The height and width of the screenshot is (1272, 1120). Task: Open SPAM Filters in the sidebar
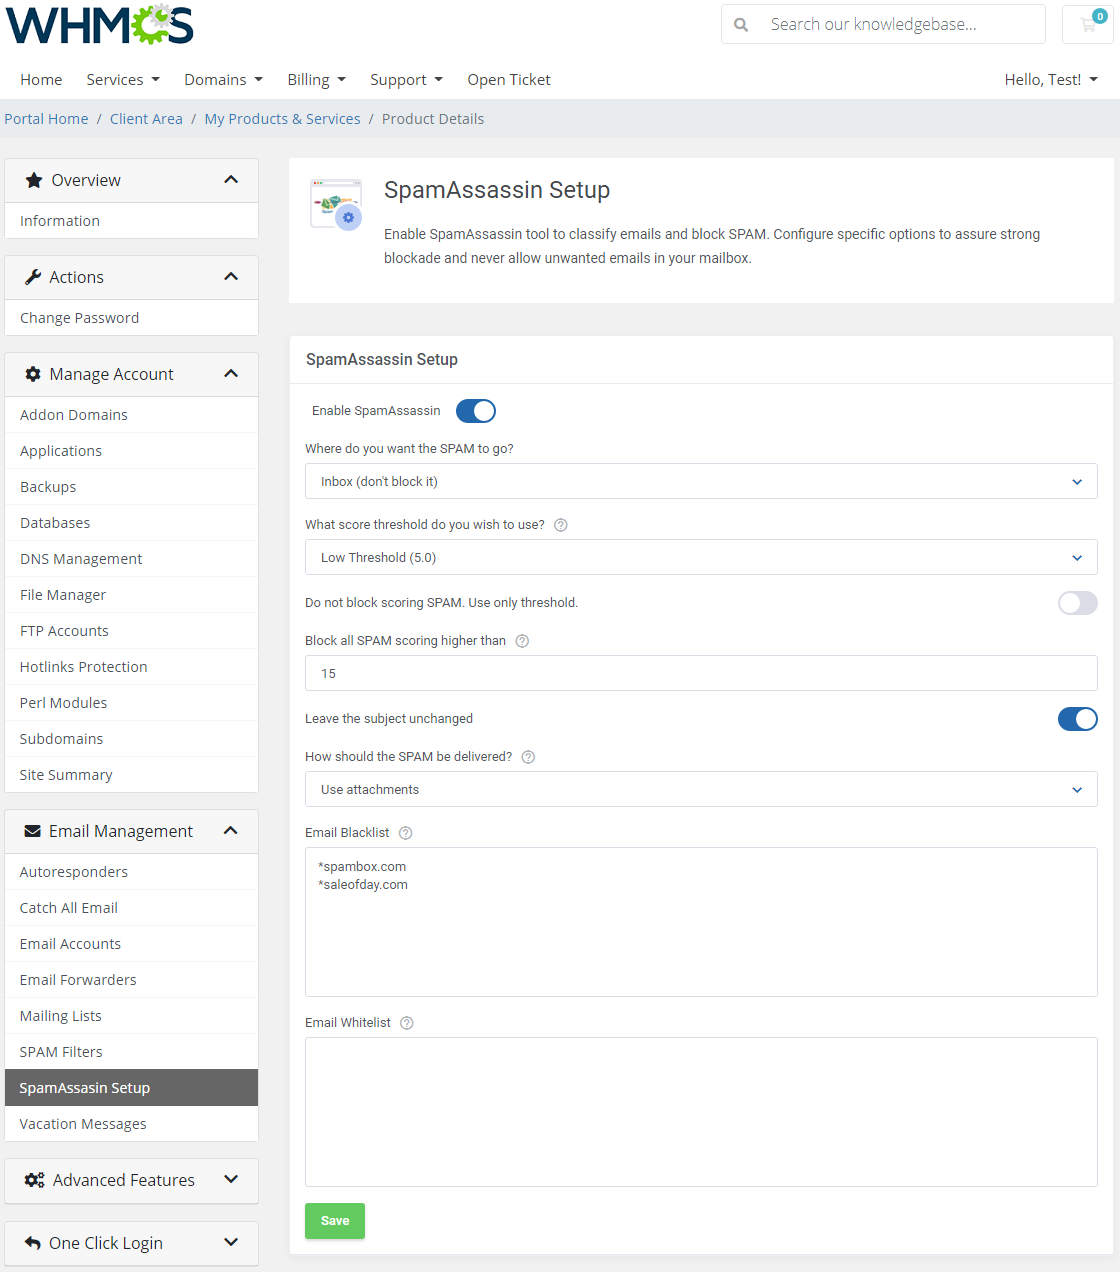[61, 1052]
